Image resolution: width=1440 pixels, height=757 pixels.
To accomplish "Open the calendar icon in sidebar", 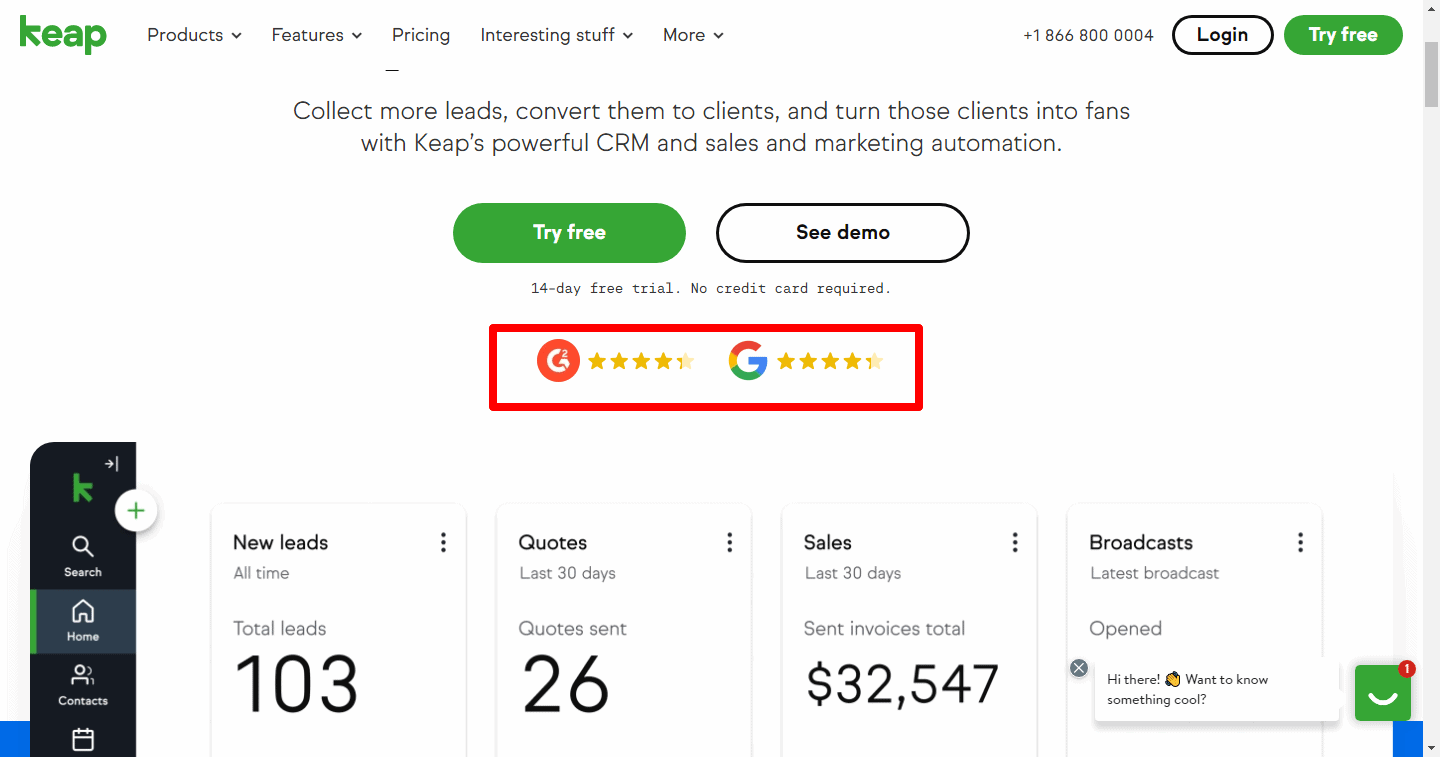I will coord(83,739).
